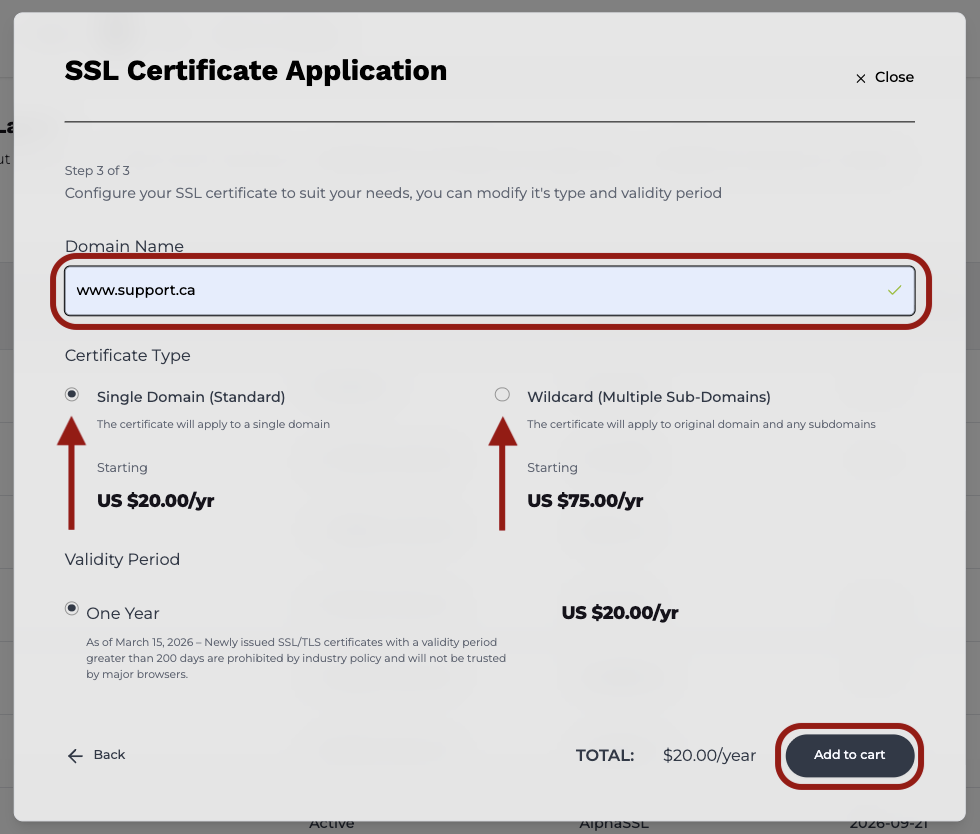The image size is (980, 834).
Task: Go back using the Back arrow link
Action: (96, 755)
